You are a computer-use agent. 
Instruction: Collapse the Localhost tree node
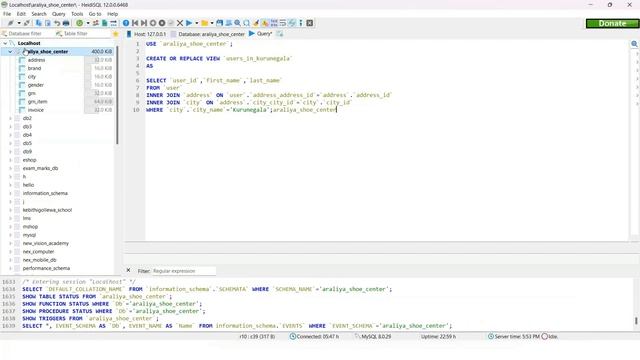click(x=5, y=43)
